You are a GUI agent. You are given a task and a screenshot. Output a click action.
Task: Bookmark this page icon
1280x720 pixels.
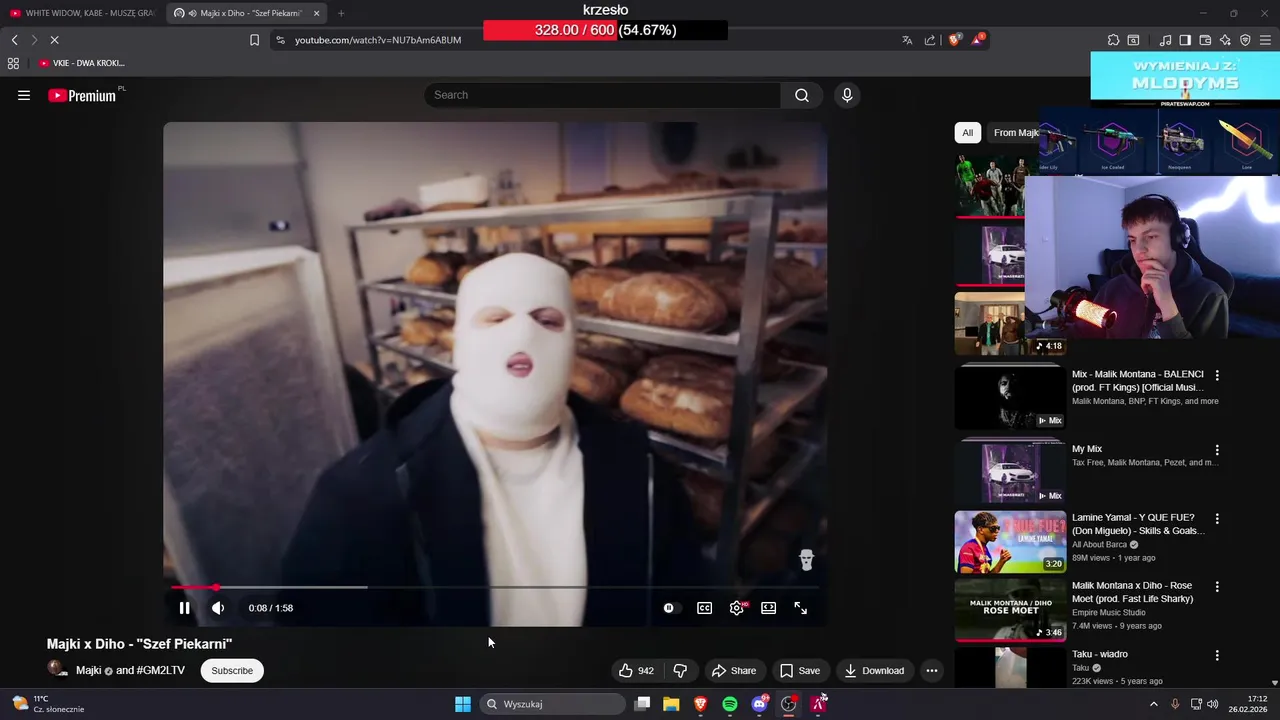[254, 40]
